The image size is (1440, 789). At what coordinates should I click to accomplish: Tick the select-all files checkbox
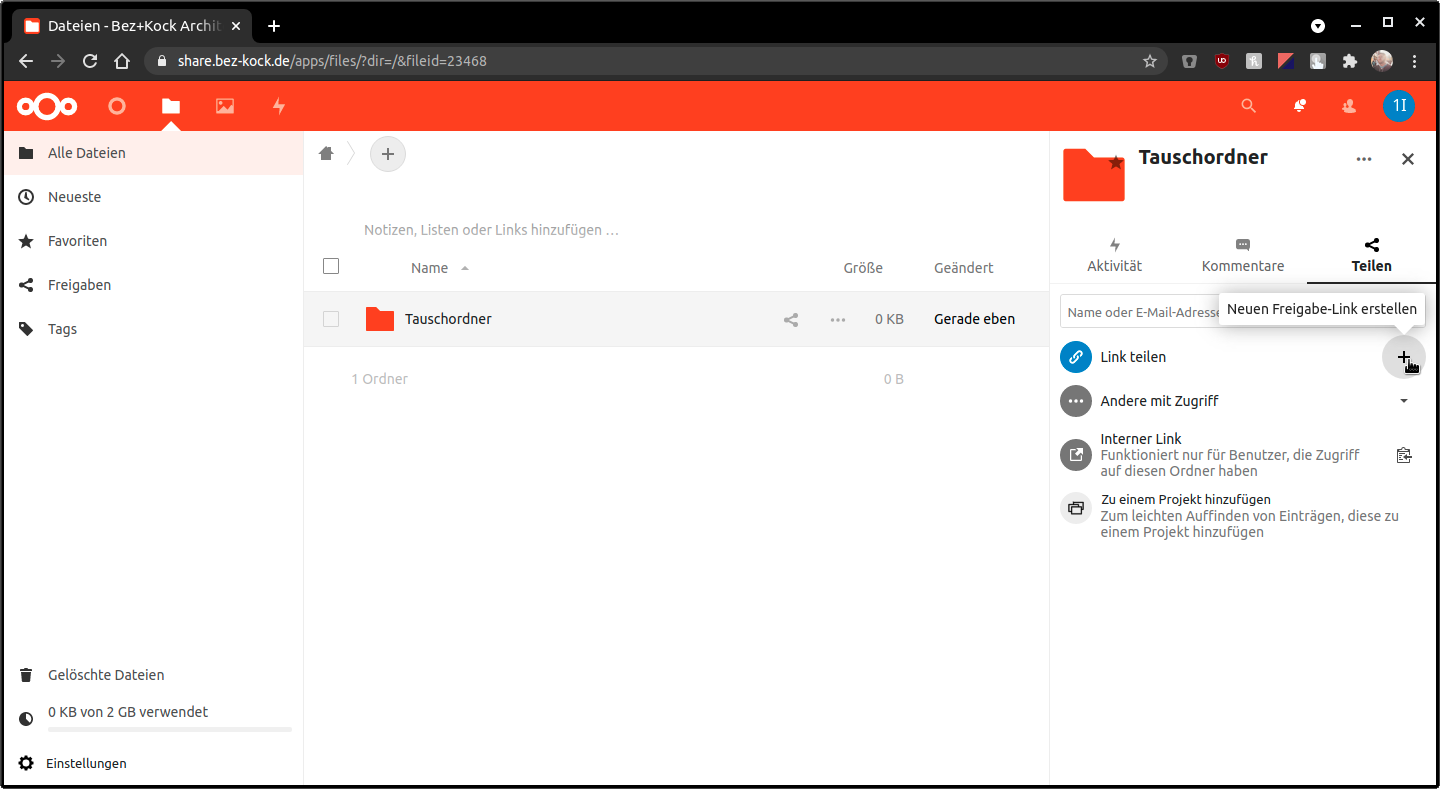331,266
